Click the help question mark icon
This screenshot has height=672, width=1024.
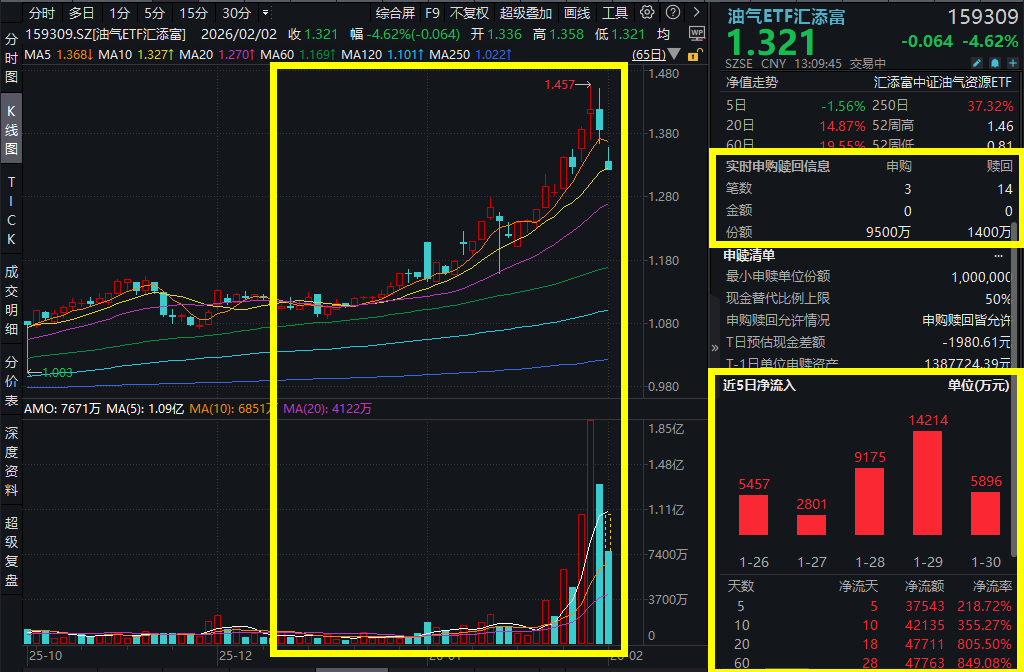(672, 12)
